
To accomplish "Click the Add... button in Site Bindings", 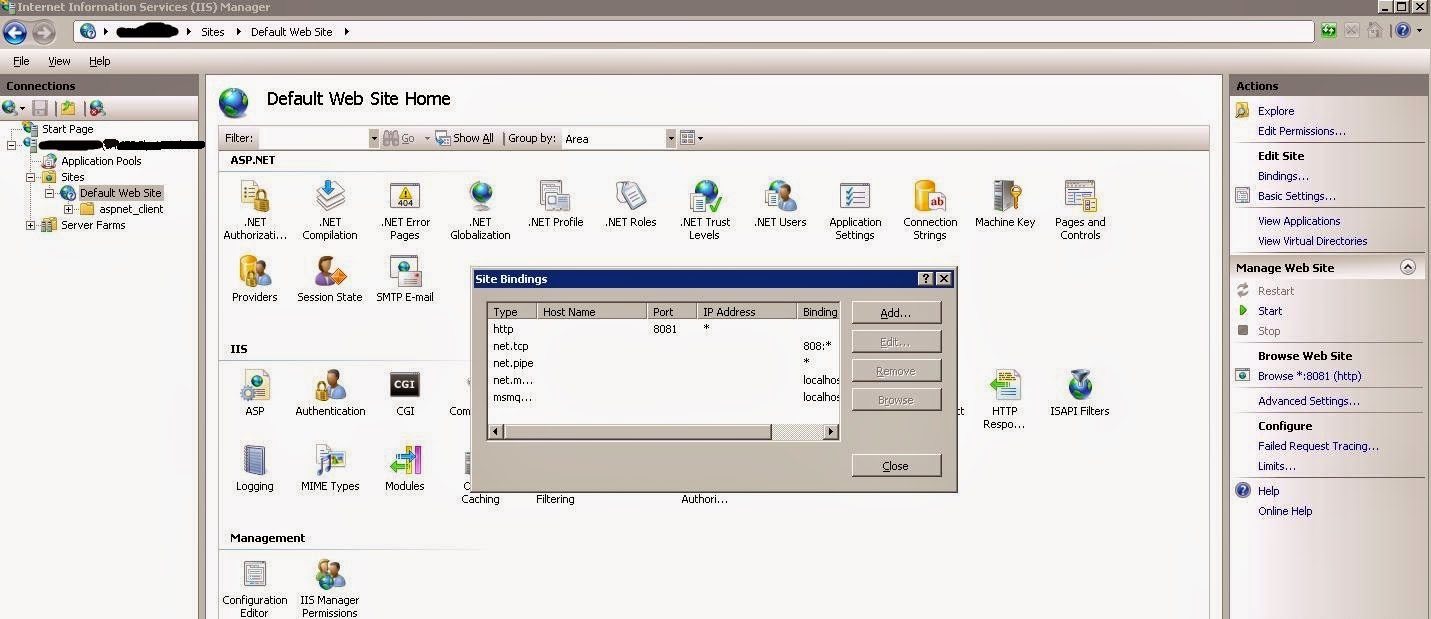I will pos(896,313).
